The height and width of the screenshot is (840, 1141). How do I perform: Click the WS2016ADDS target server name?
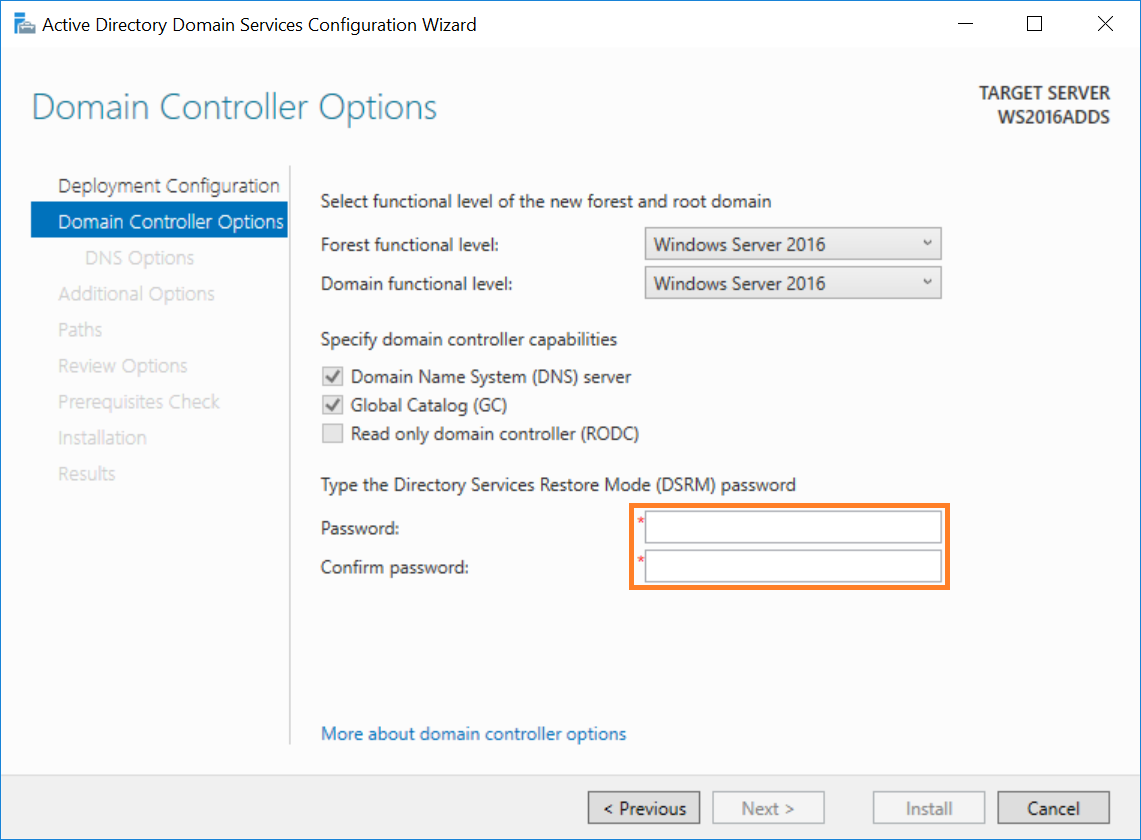(x=1053, y=117)
